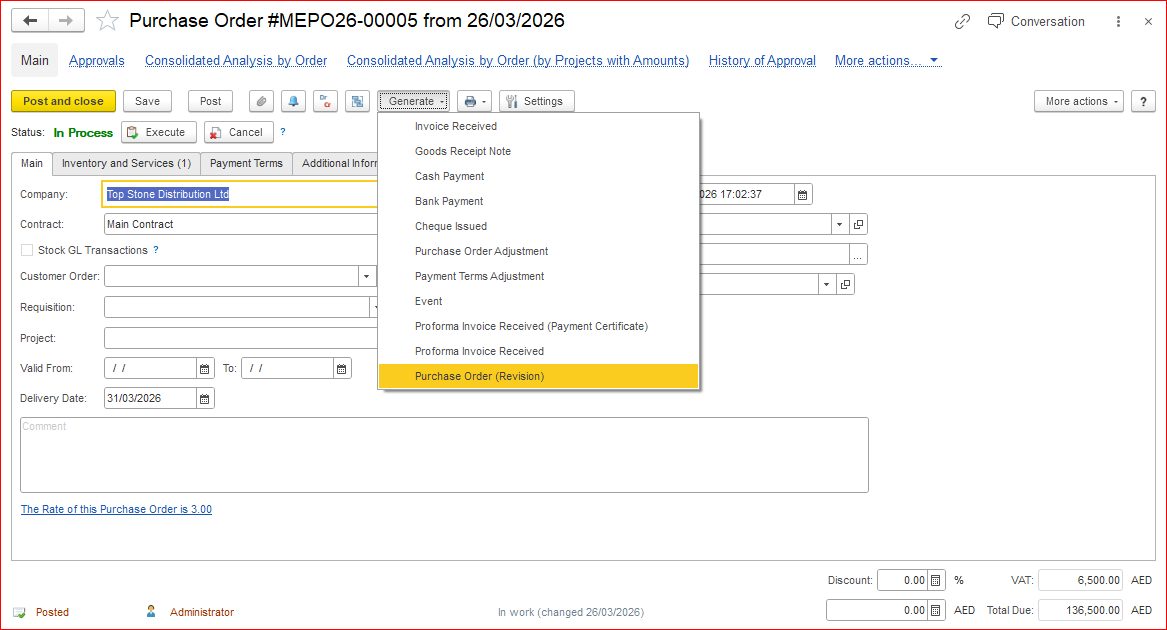Image resolution: width=1167 pixels, height=630 pixels.
Task: Navigate back with the left arrow
Action: point(30,21)
